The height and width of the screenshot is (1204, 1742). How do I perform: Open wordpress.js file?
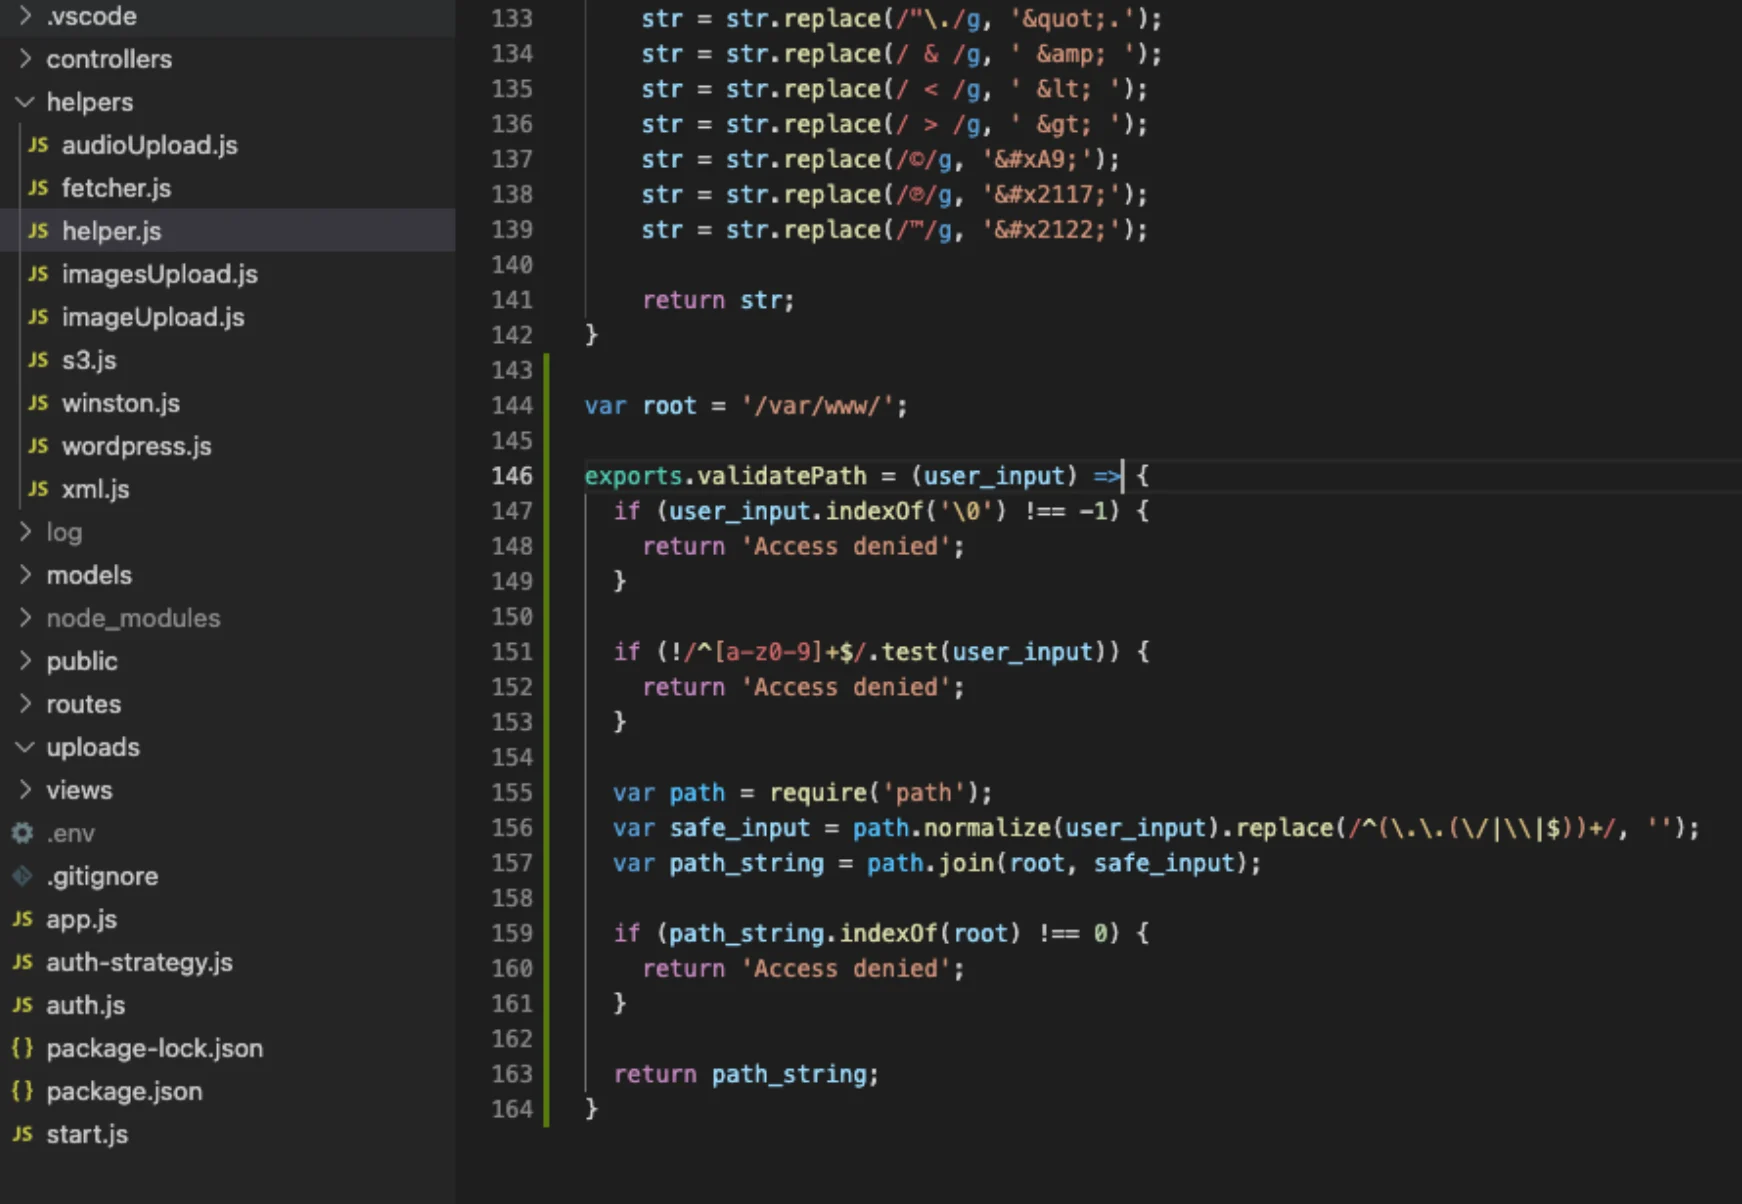[x=136, y=446]
